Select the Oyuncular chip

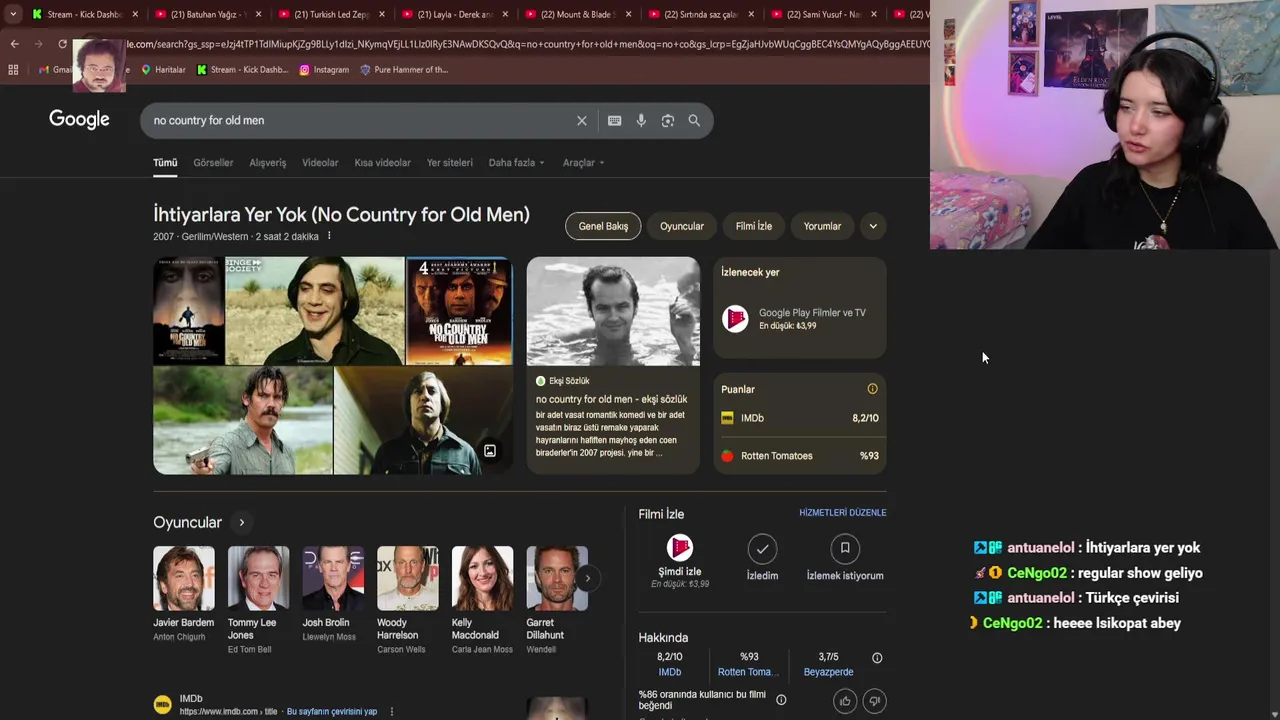[x=682, y=226]
